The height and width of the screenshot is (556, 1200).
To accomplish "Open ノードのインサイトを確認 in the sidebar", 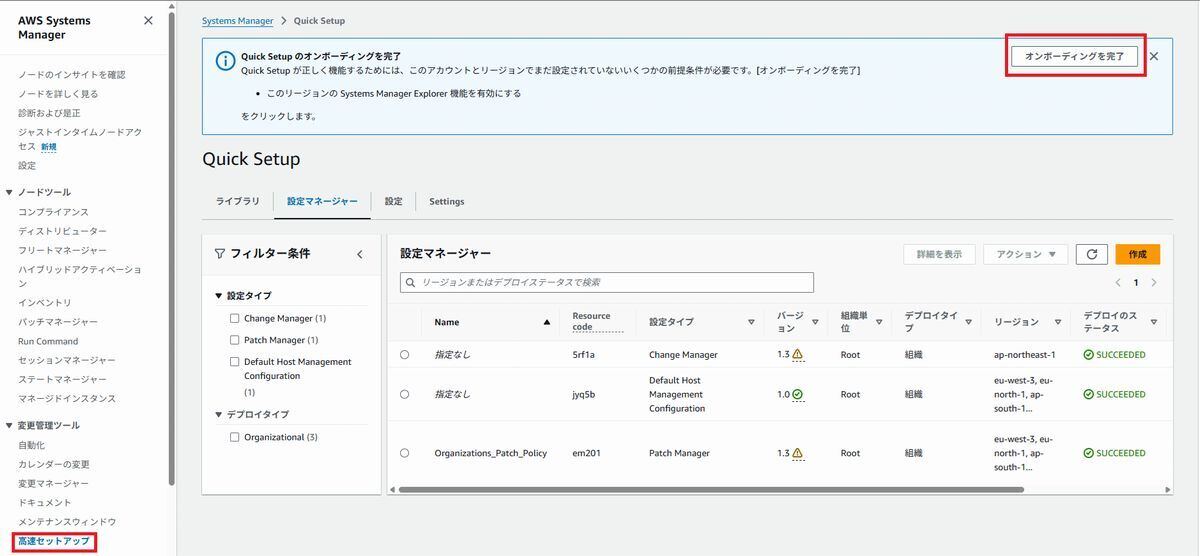I will coord(72,74).
